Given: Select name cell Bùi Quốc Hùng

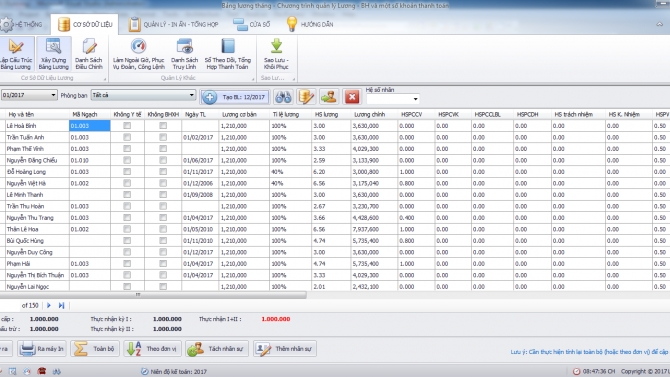Looking at the screenshot, I should [37, 241].
